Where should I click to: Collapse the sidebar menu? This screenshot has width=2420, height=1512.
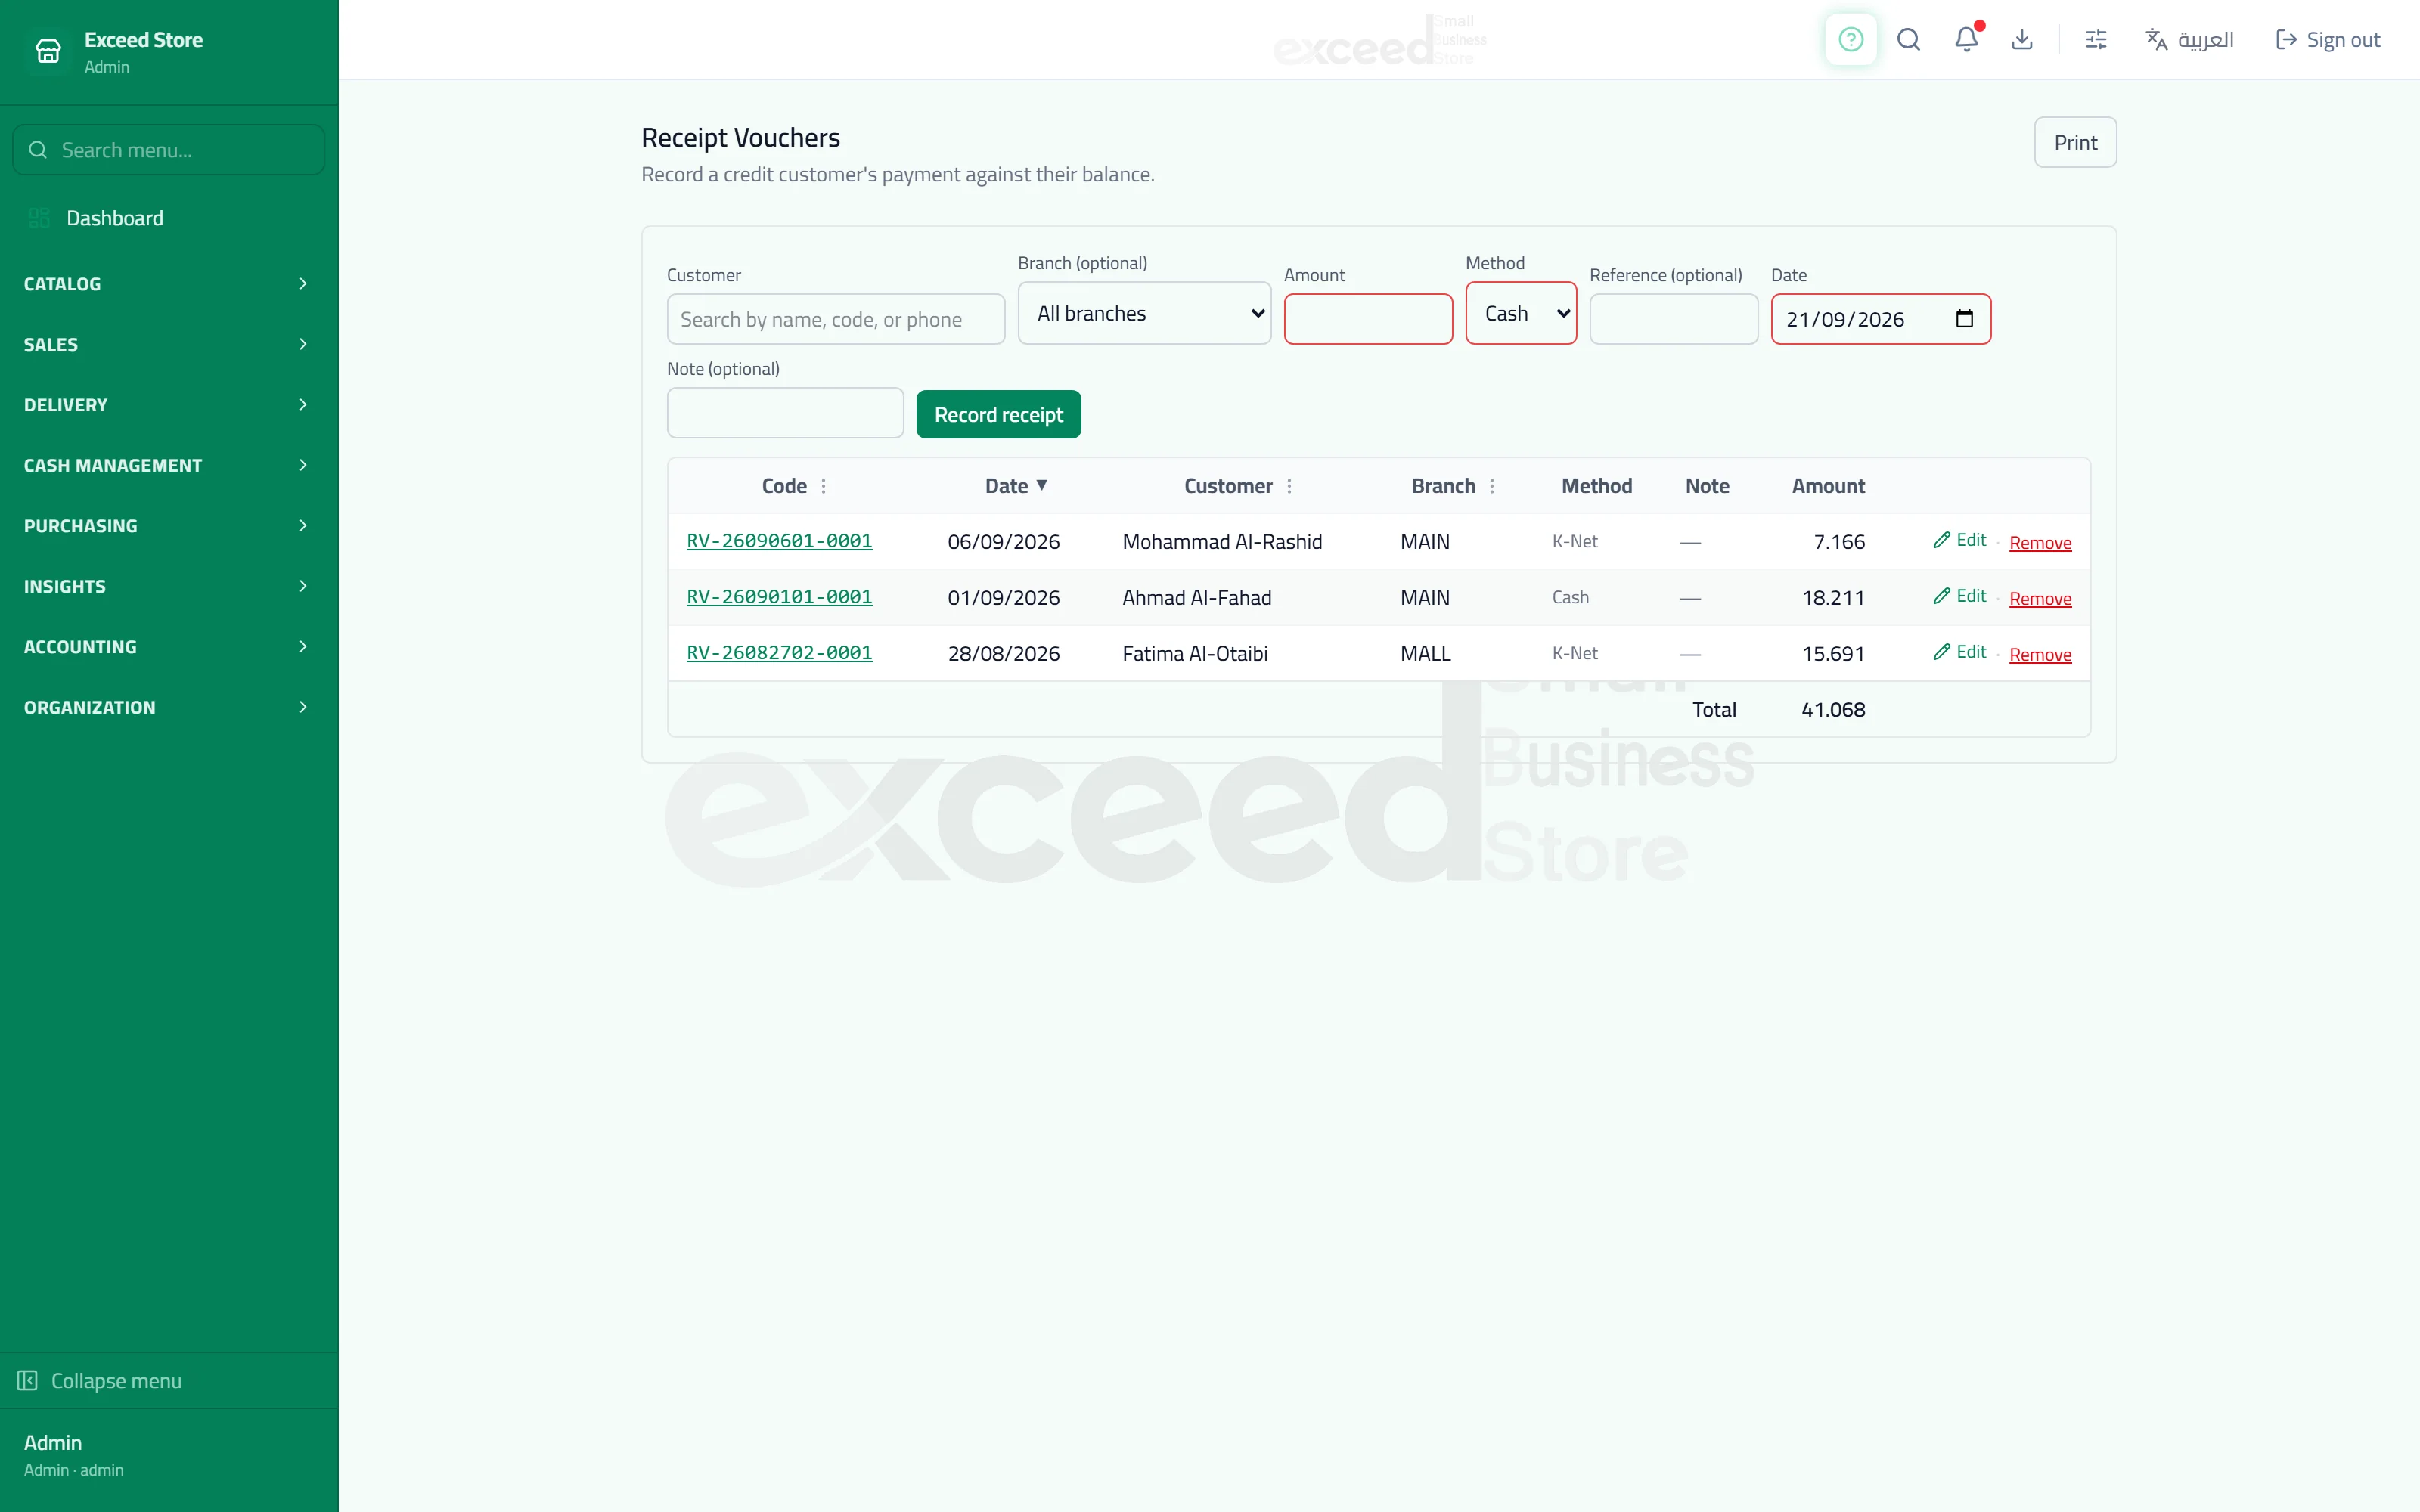[169, 1380]
